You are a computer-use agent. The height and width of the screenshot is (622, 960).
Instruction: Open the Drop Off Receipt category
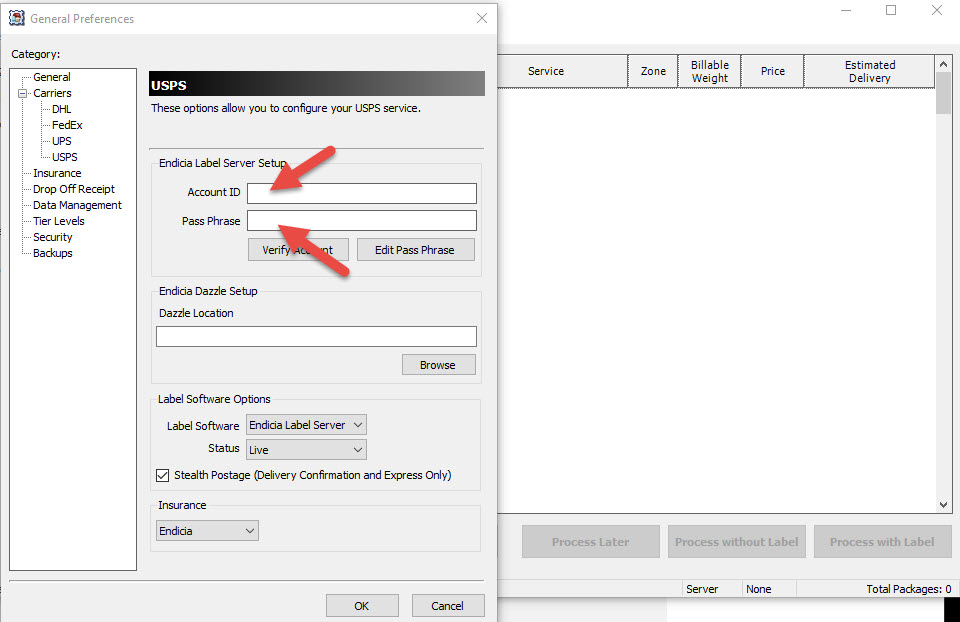pyautogui.click(x=73, y=189)
